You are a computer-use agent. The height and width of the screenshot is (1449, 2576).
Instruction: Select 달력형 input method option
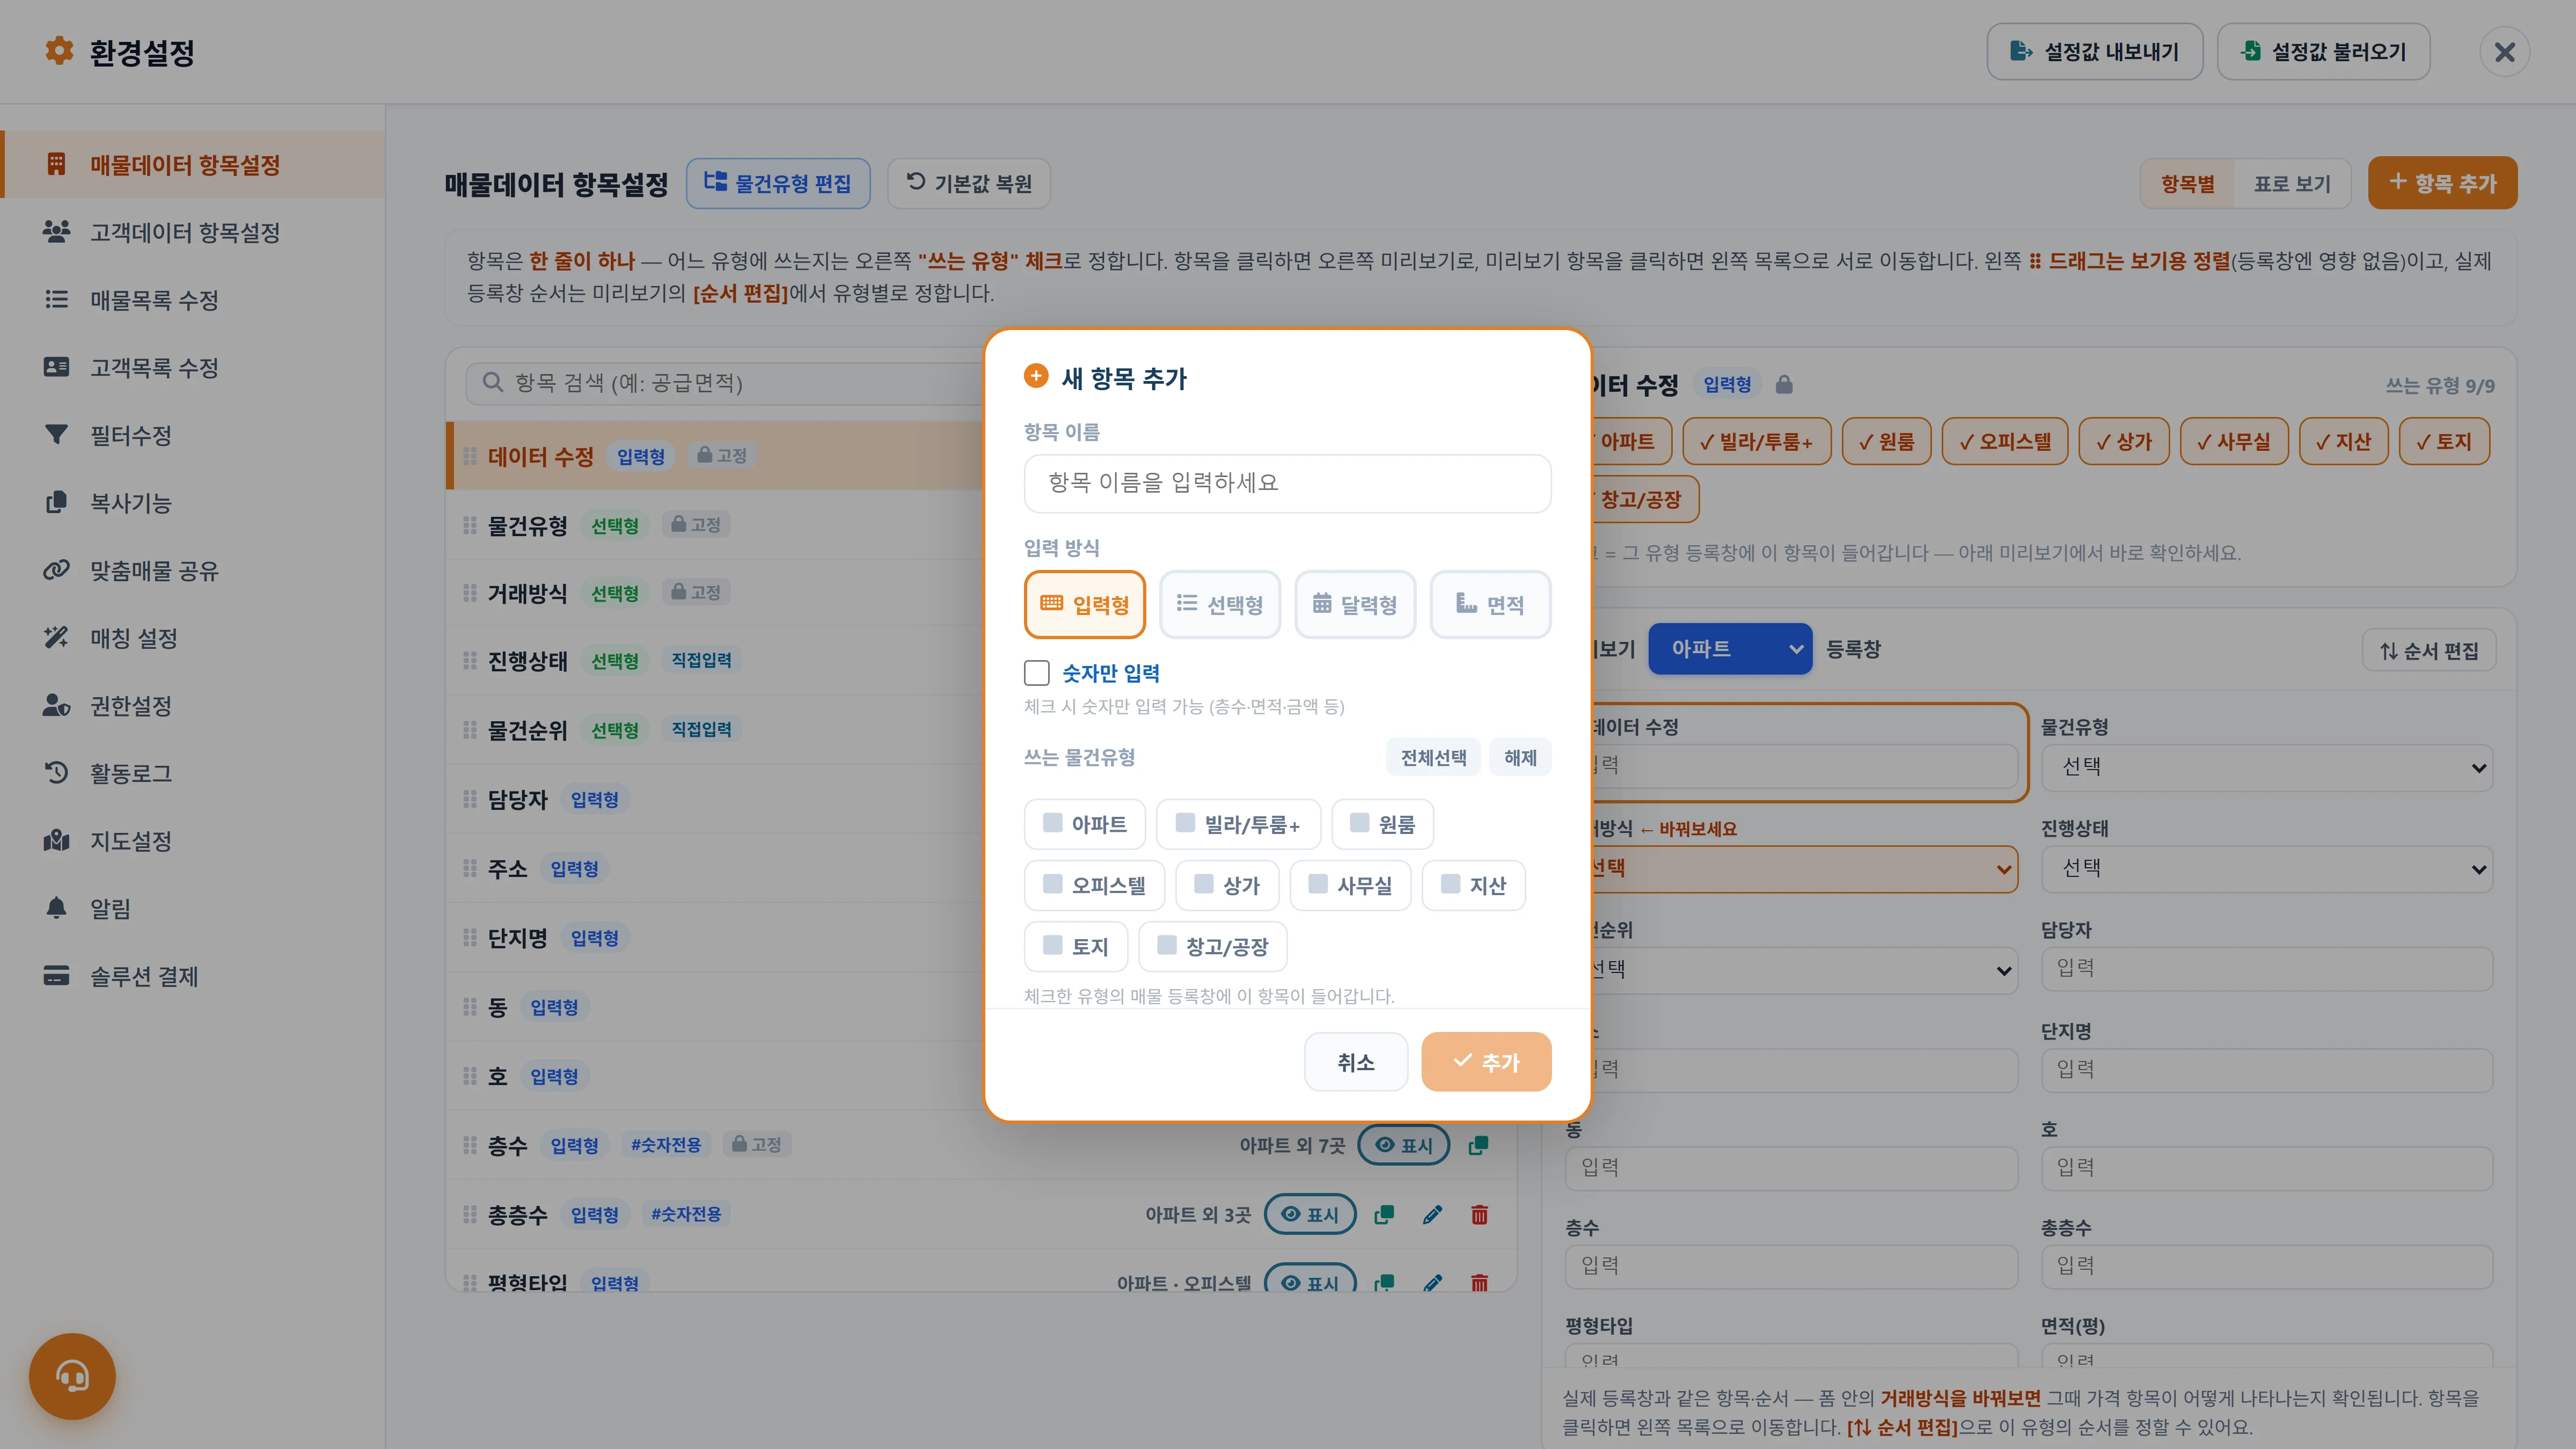coord(1355,604)
